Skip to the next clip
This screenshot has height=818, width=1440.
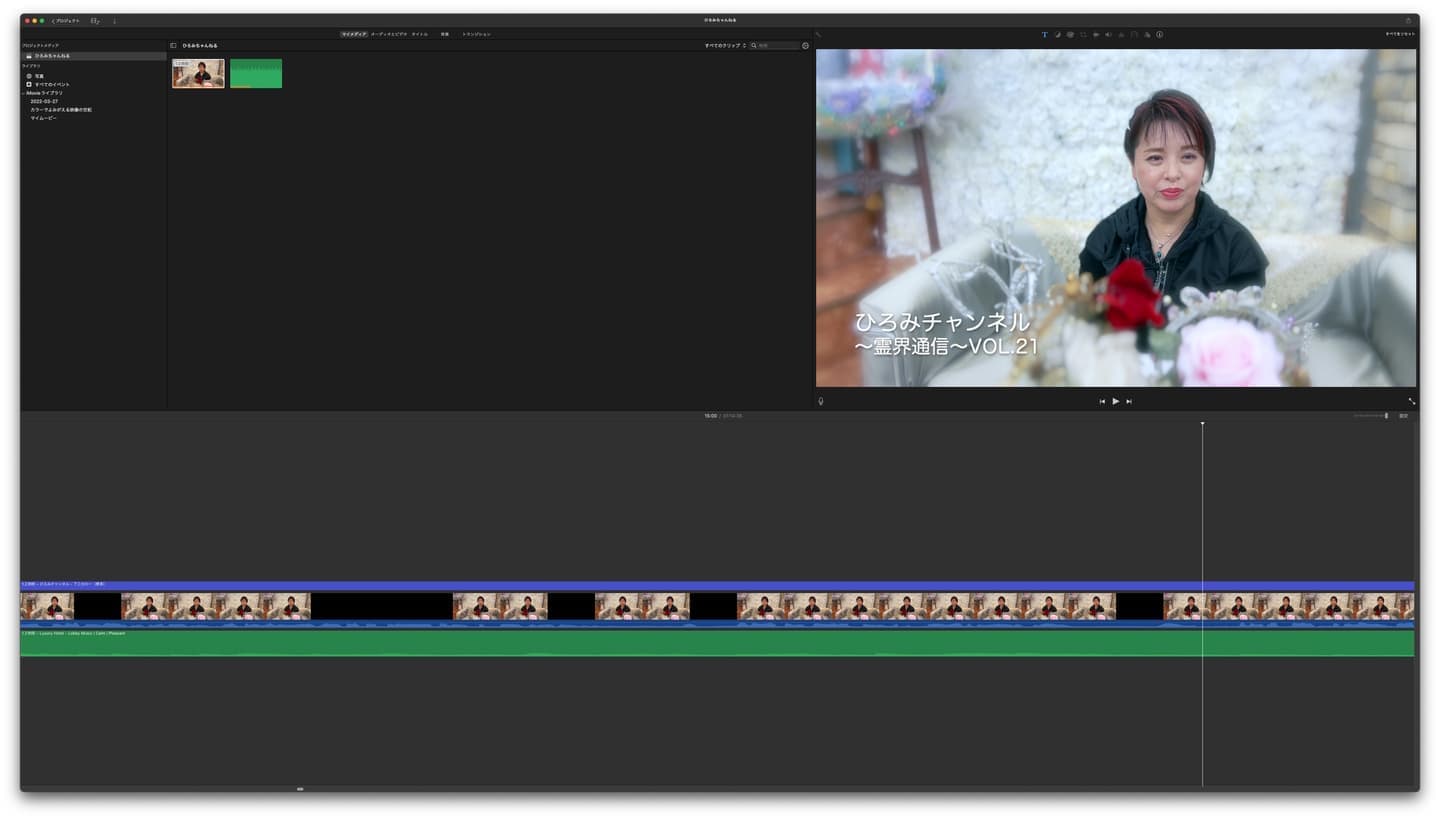1129,401
